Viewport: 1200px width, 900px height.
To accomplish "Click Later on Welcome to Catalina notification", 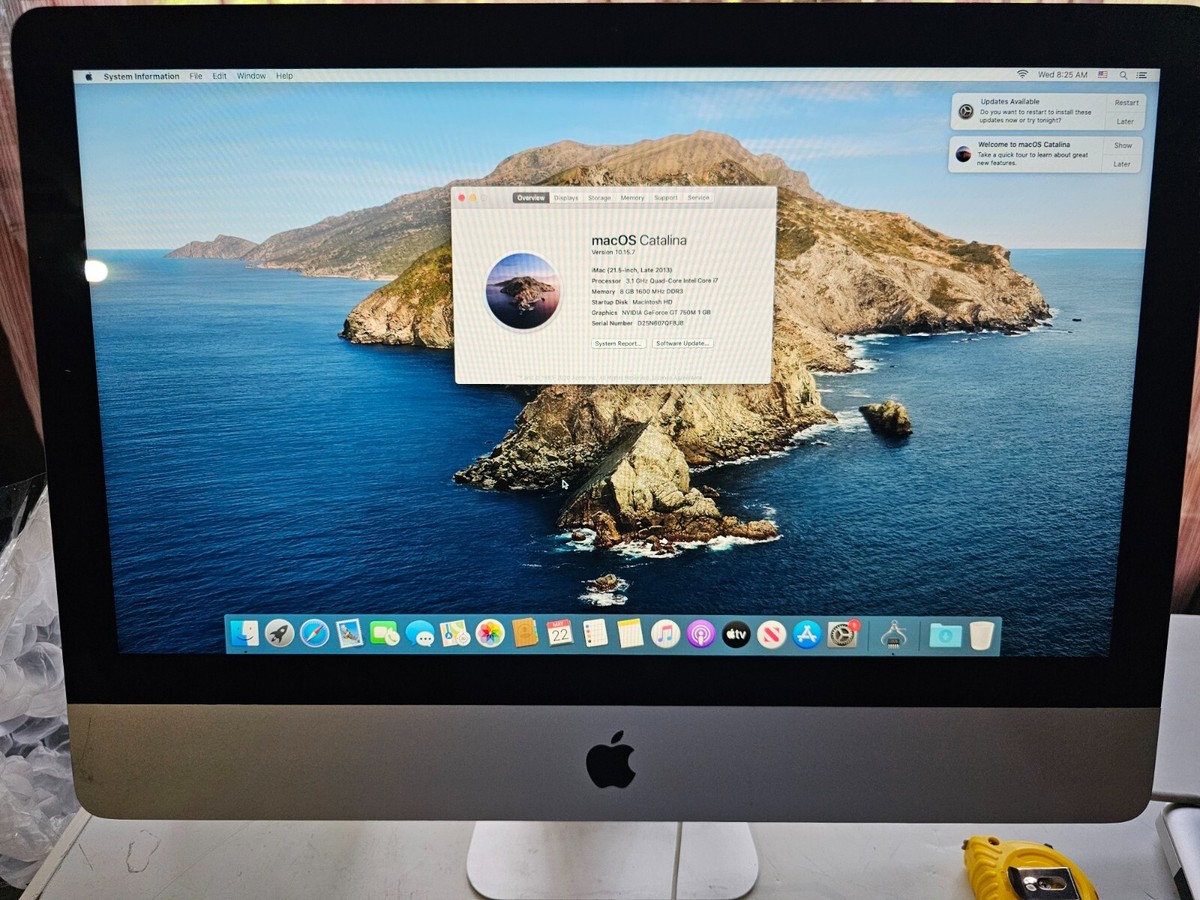I will (x=1123, y=164).
